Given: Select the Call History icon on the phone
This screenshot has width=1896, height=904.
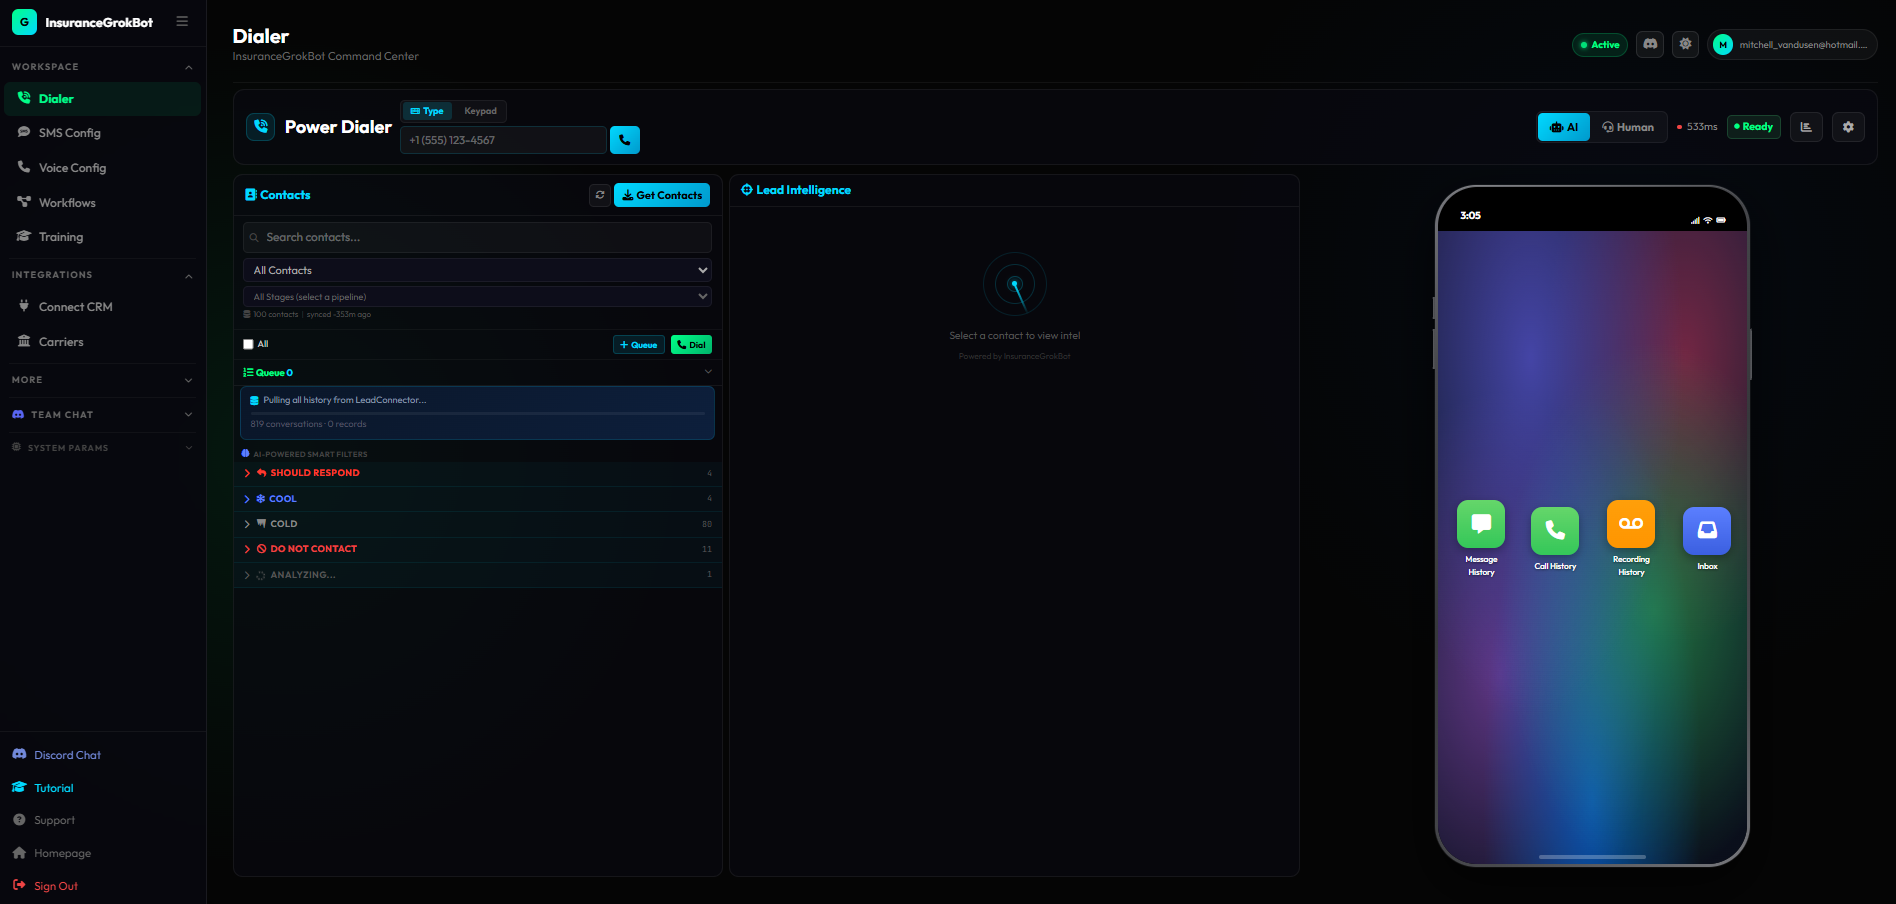Looking at the screenshot, I should [x=1554, y=530].
